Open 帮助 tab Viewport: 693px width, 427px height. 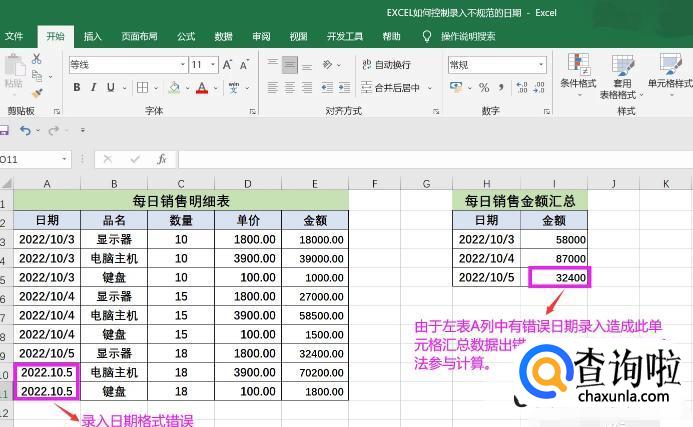click(x=391, y=36)
